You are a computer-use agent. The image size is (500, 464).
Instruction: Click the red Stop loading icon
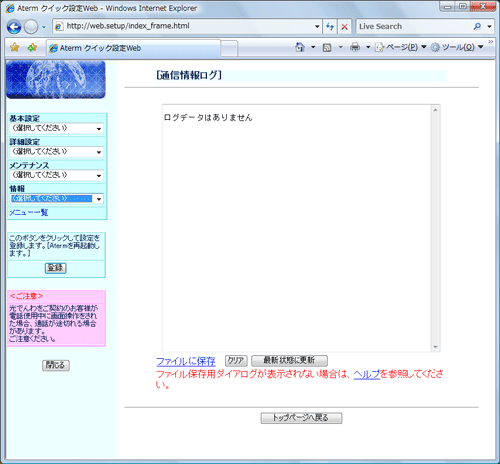[x=345, y=27]
